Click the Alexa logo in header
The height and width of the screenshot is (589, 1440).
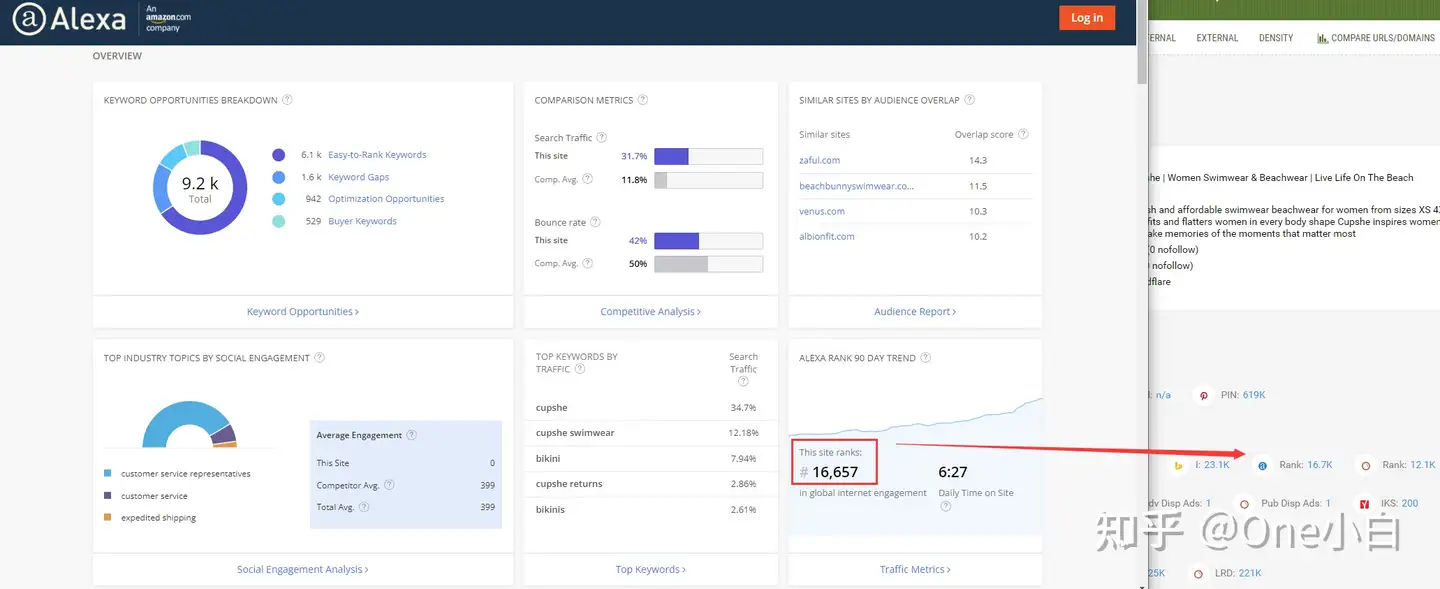(x=69, y=19)
